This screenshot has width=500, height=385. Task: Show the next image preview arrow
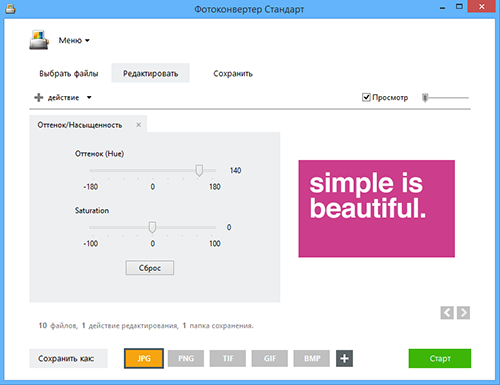(463, 313)
